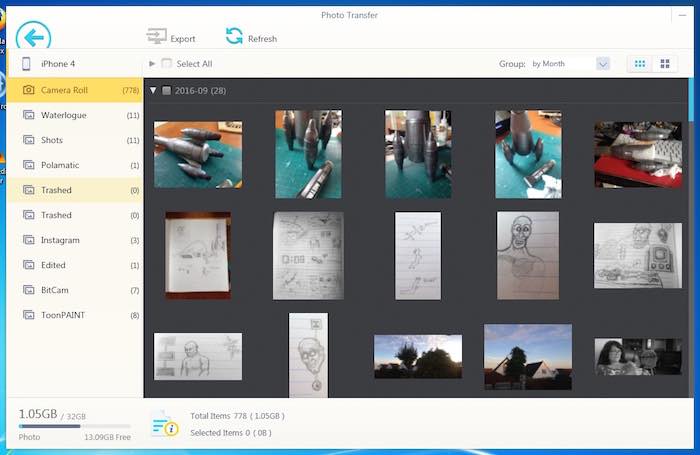Click the Export icon in toolbar
This screenshot has width=700, height=455.
157,37
